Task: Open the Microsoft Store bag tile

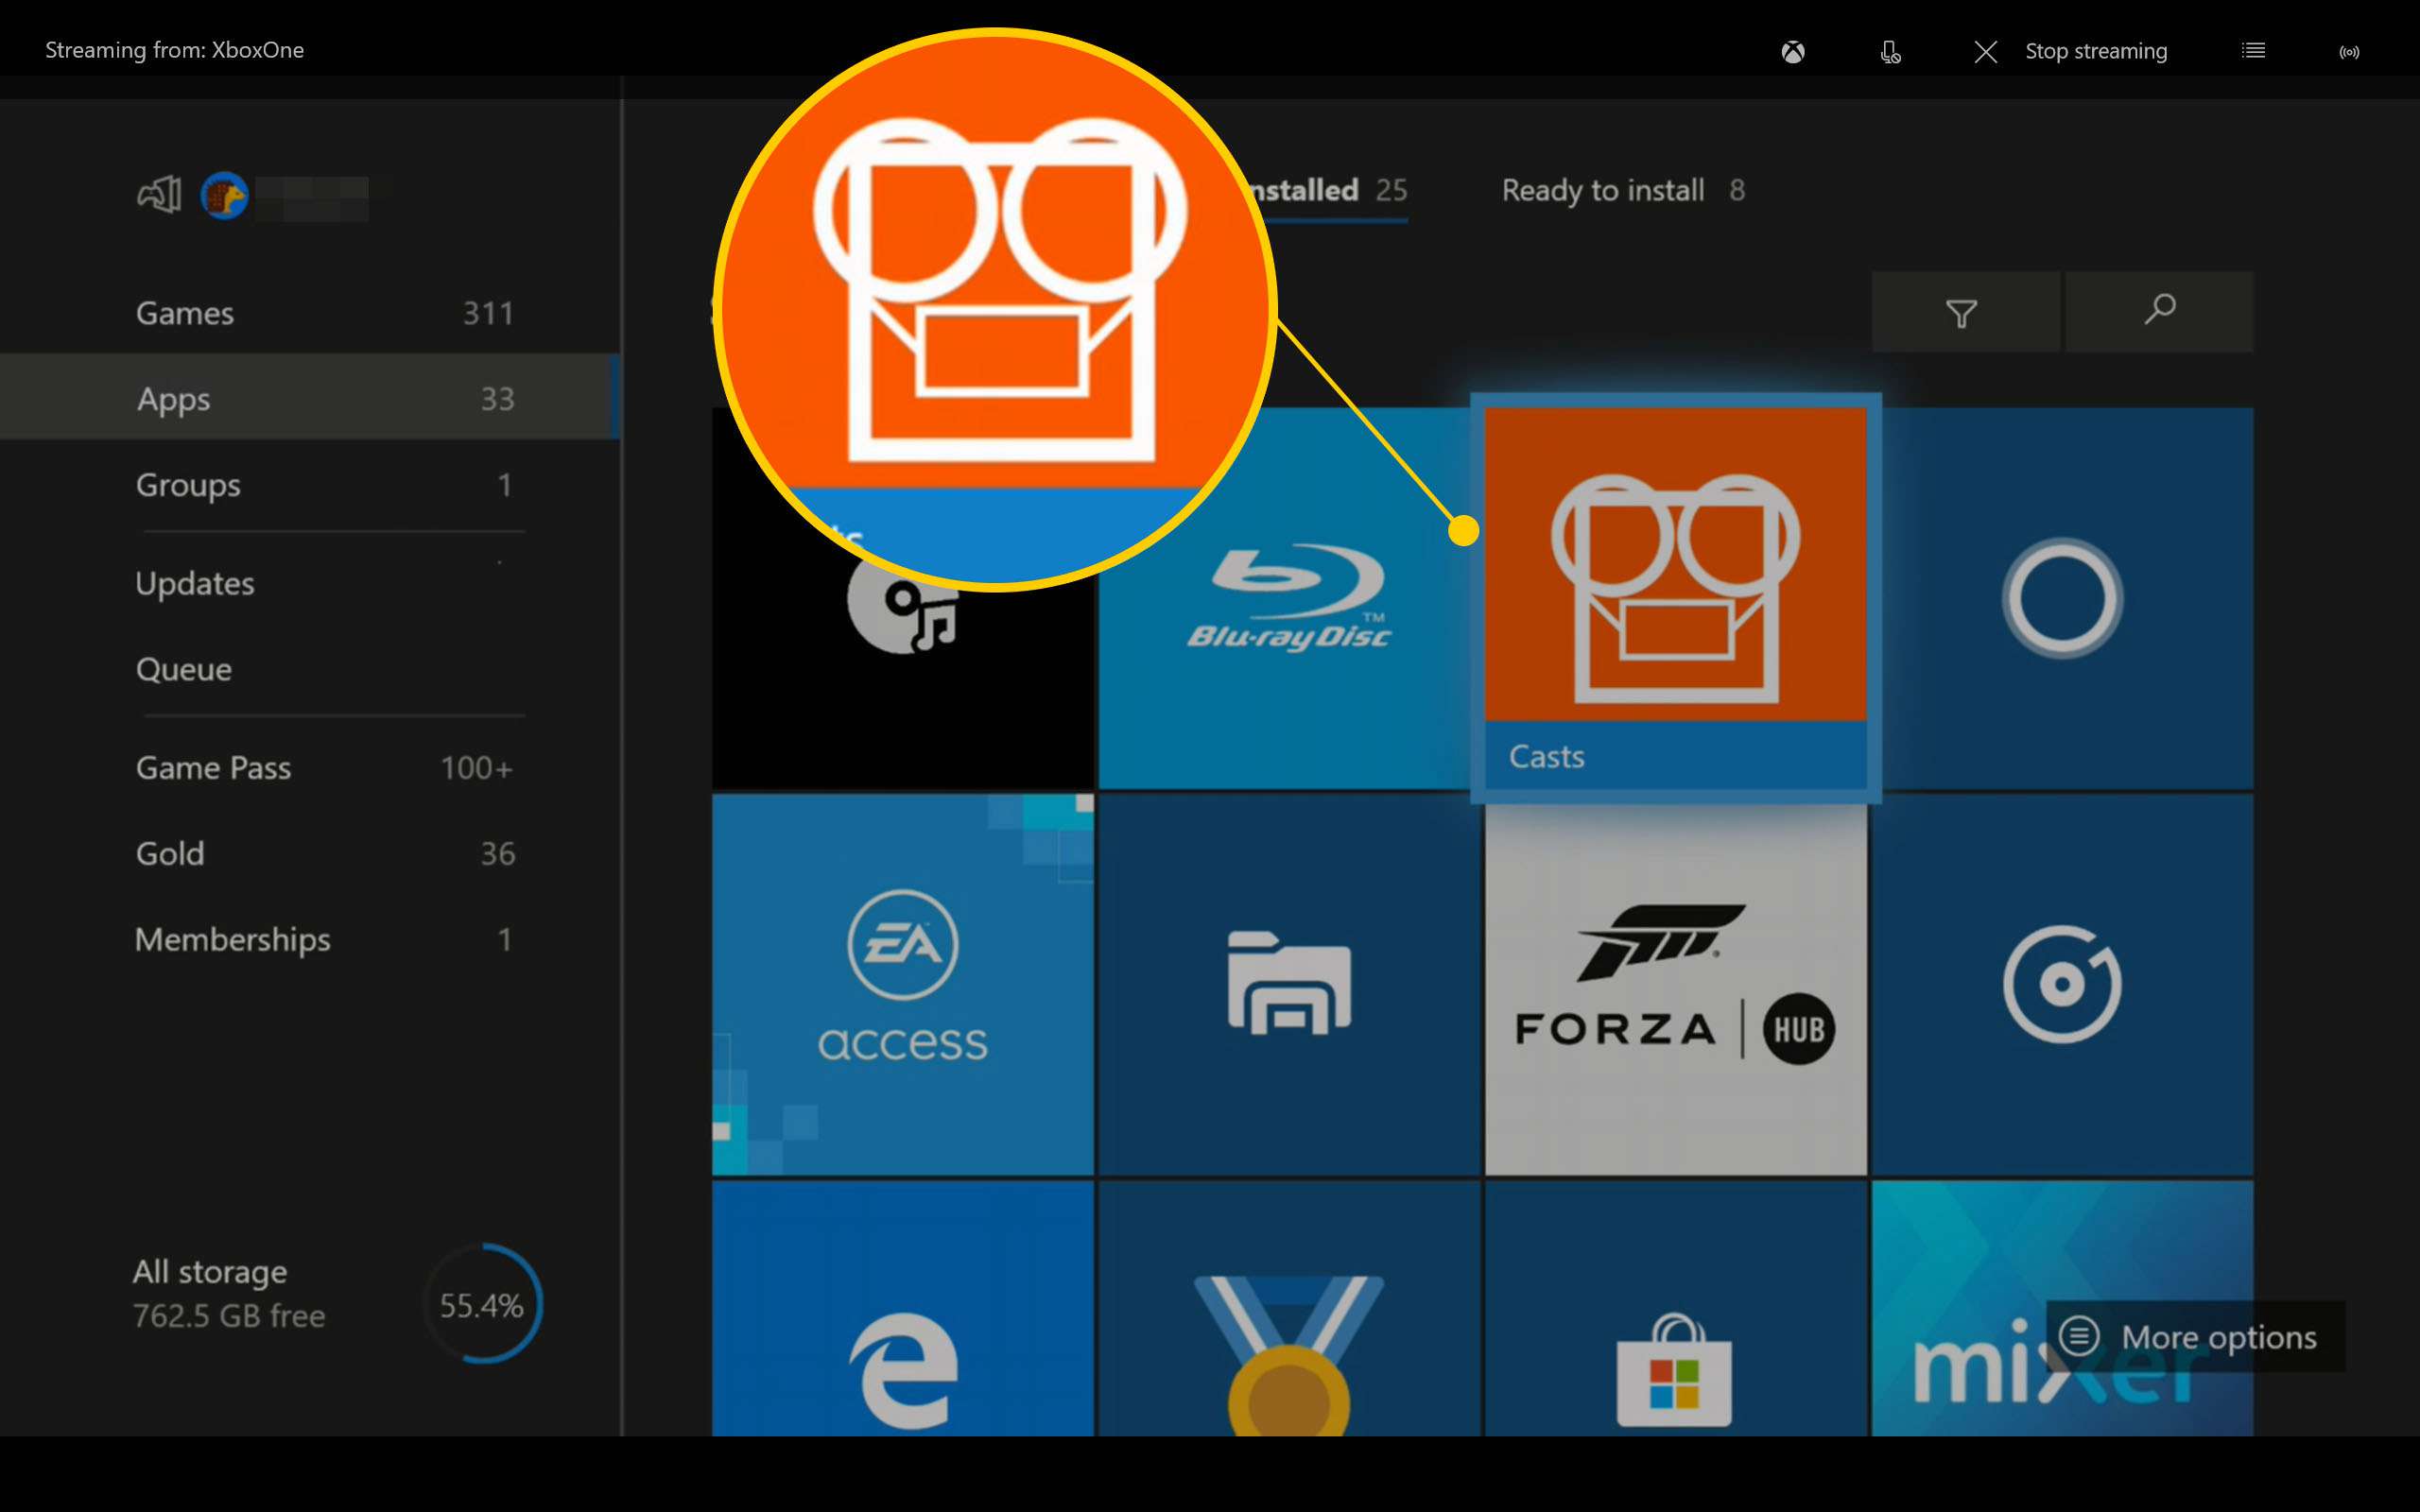Action: click(x=1676, y=1308)
